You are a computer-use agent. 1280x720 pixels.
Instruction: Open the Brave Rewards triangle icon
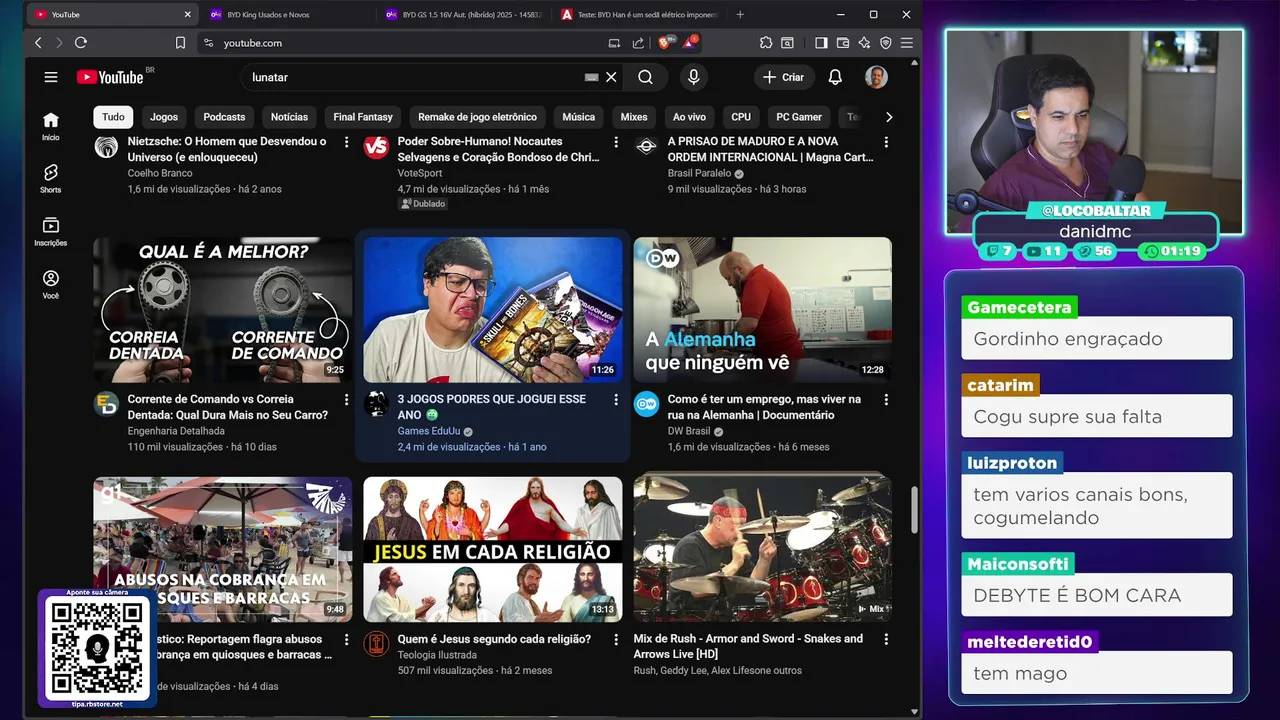690,43
